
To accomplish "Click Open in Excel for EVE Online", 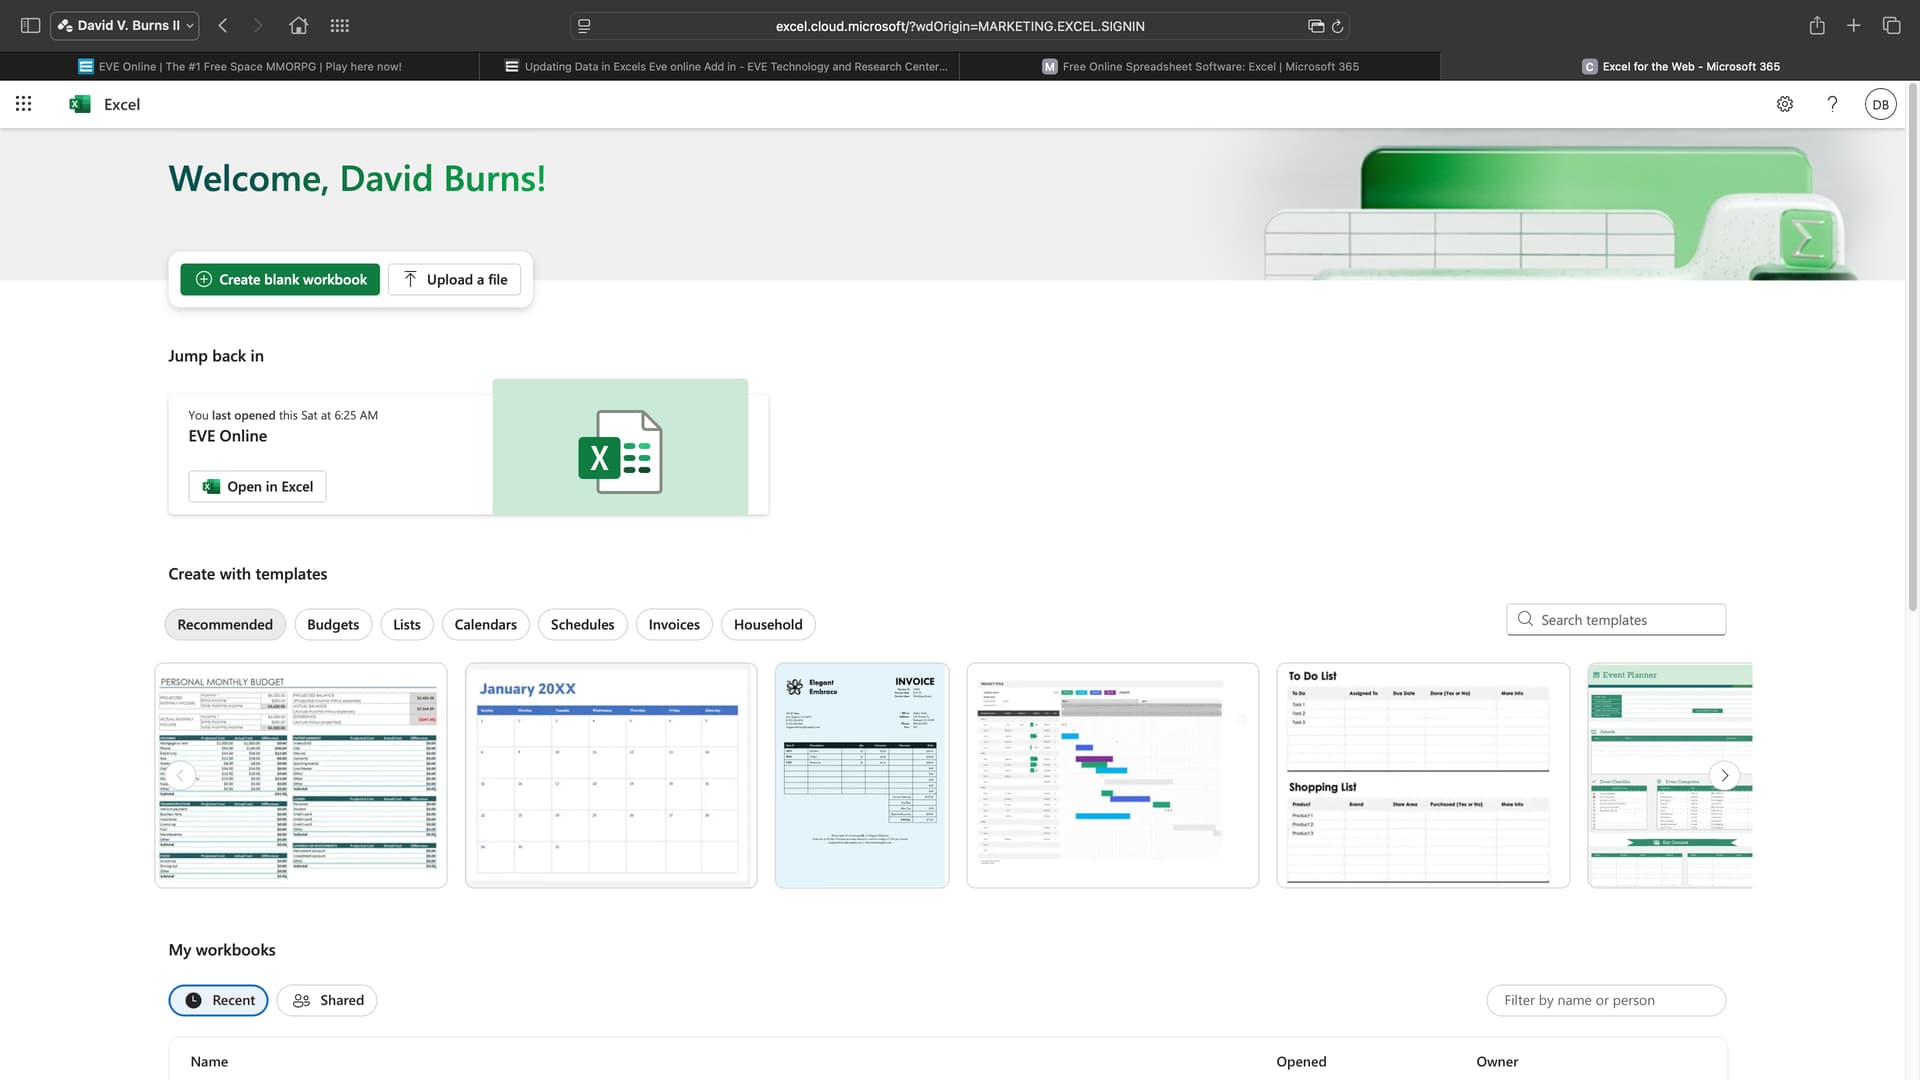I will coord(258,487).
